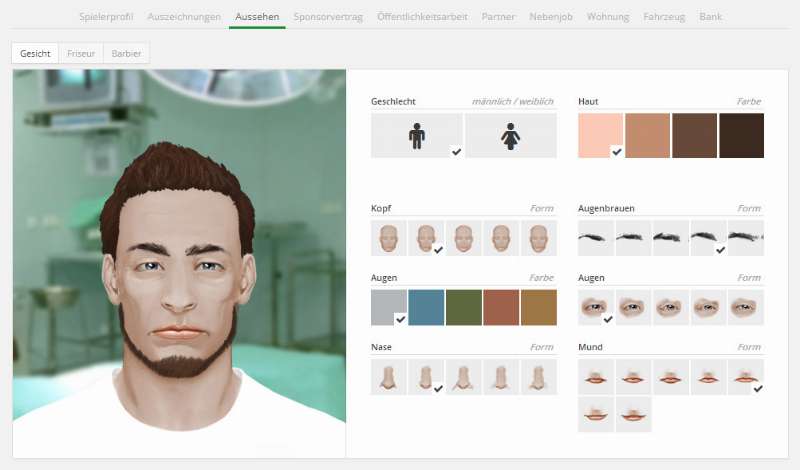Screen dimensions: 800x470
Task: Select the female gender icon
Action: pos(510,135)
